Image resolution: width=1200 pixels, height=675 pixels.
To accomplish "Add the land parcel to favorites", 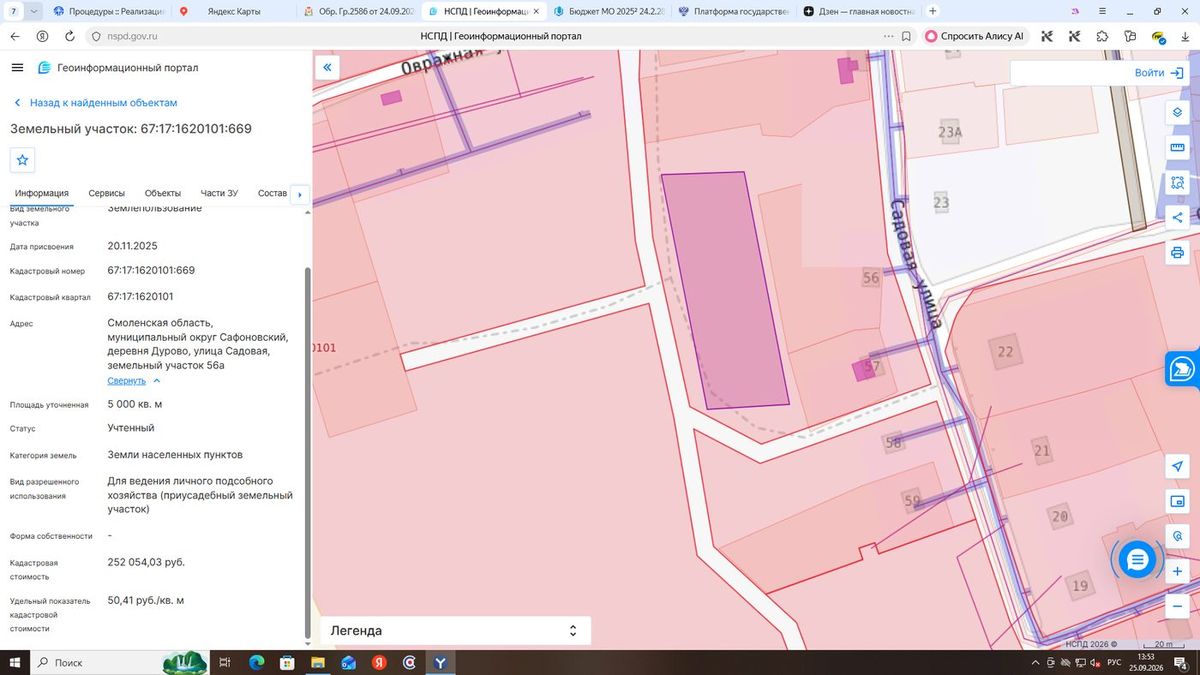I will (x=22, y=160).
